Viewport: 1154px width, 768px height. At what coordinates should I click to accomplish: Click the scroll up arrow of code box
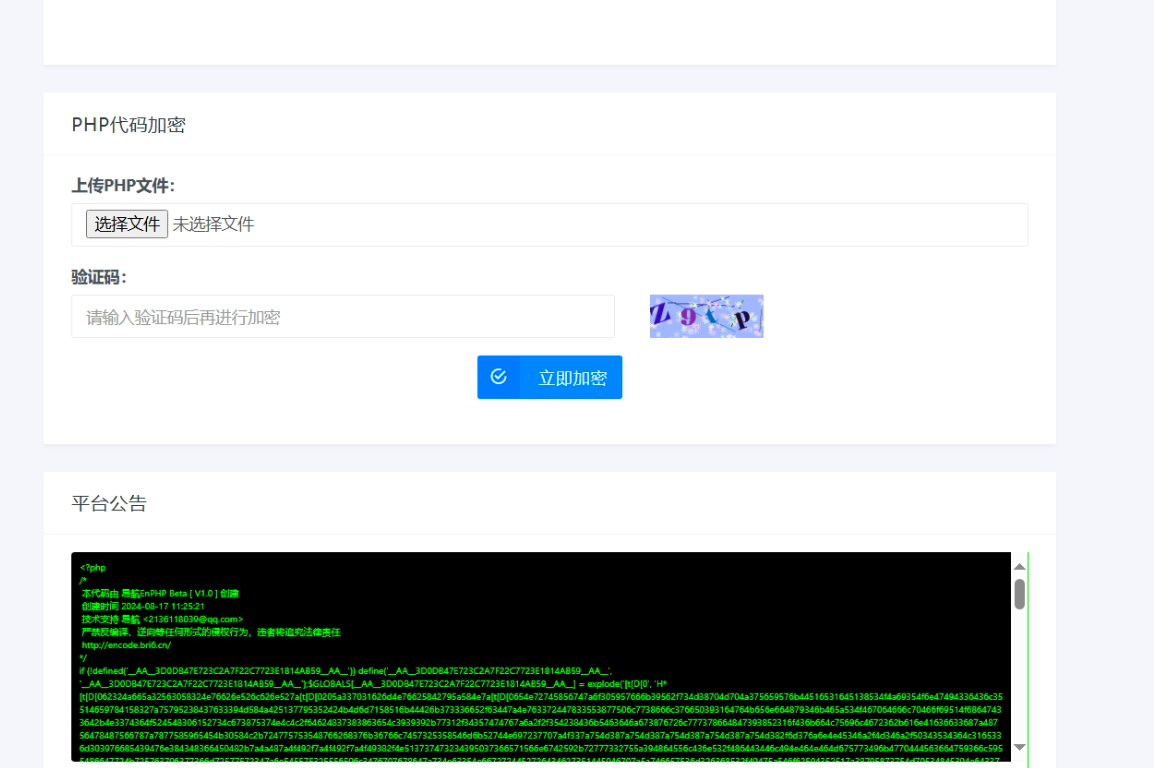(x=1019, y=566)
